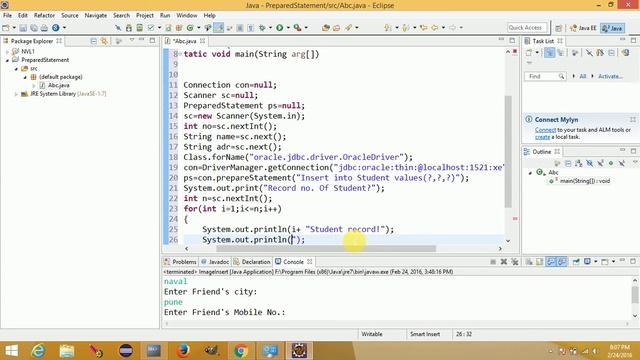The image size is (640, 360).
Task: Click the Last Edit Location arrow icon
Action: (x=424, y=28)
